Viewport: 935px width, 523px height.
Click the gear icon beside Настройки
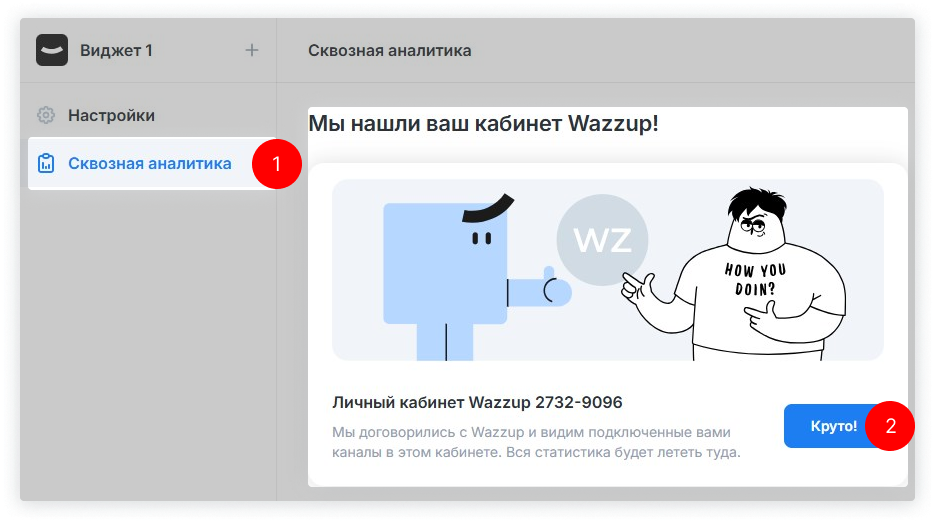pos(46,115)
